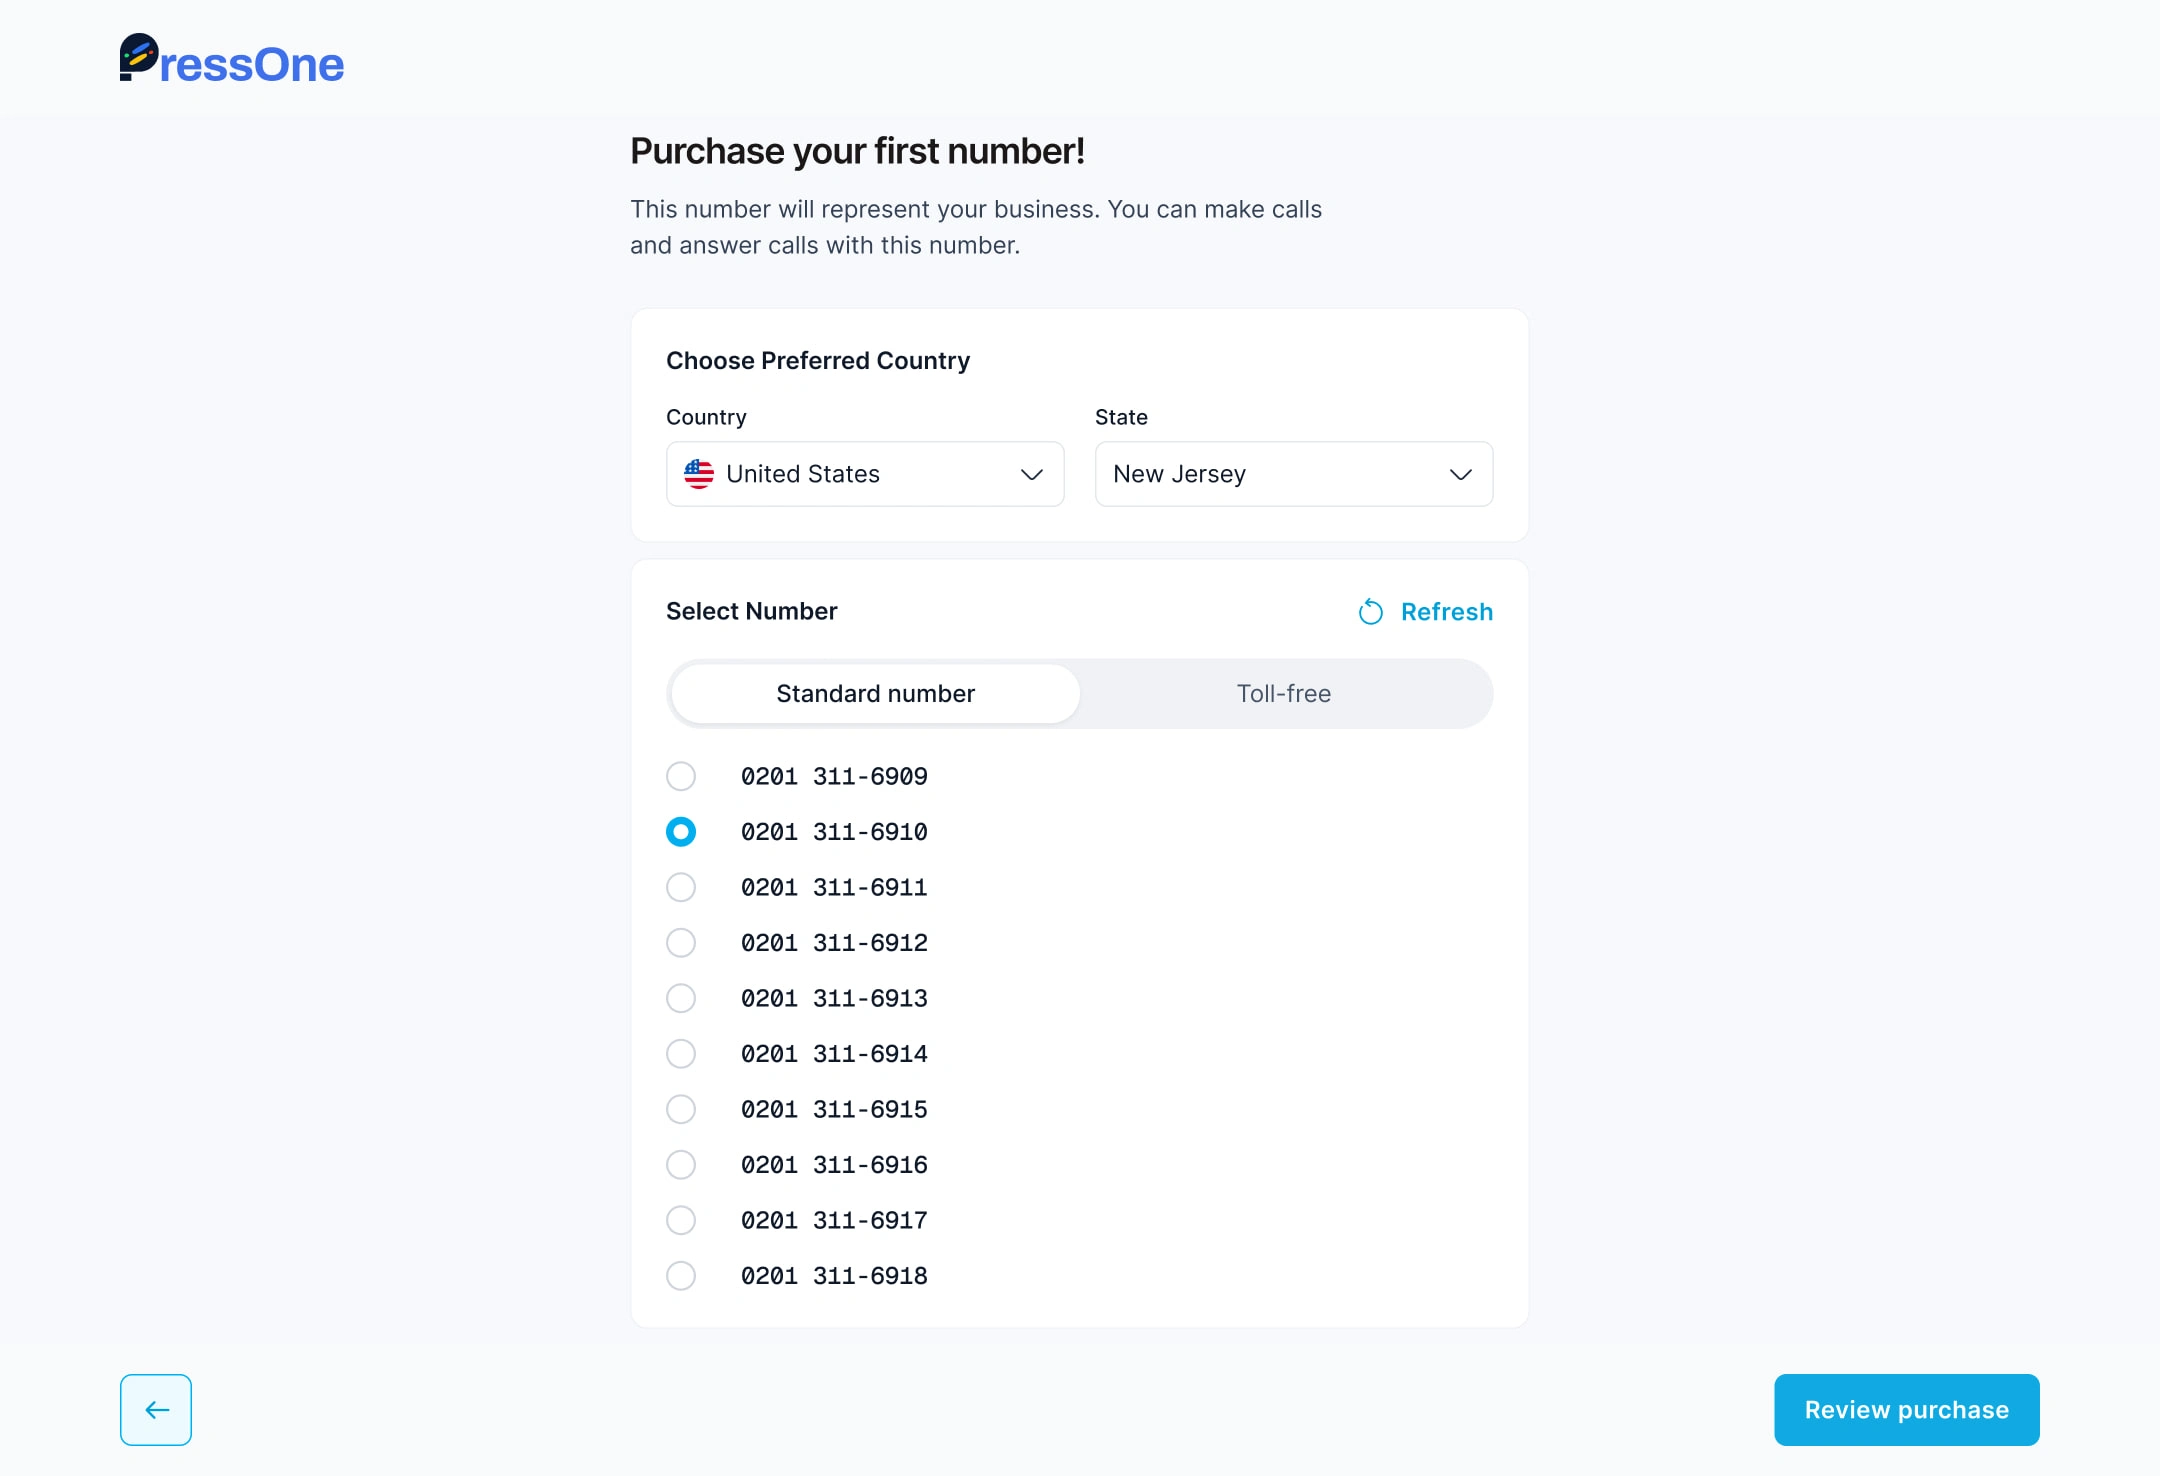Select number 0201 311-6913
This screenshot has width=2160, height=1476.
coord(681,998)
